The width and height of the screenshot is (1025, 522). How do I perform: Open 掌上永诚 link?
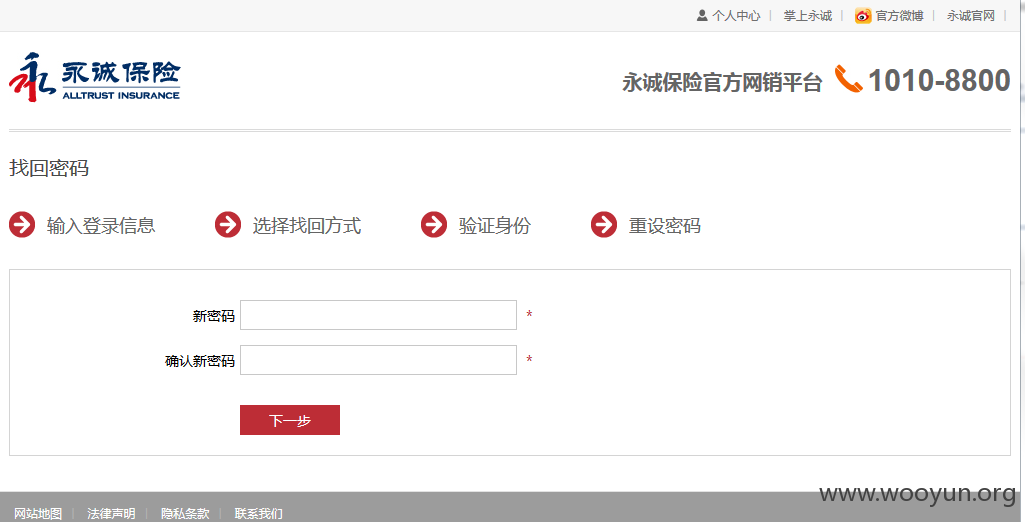(x=807, y=16)
